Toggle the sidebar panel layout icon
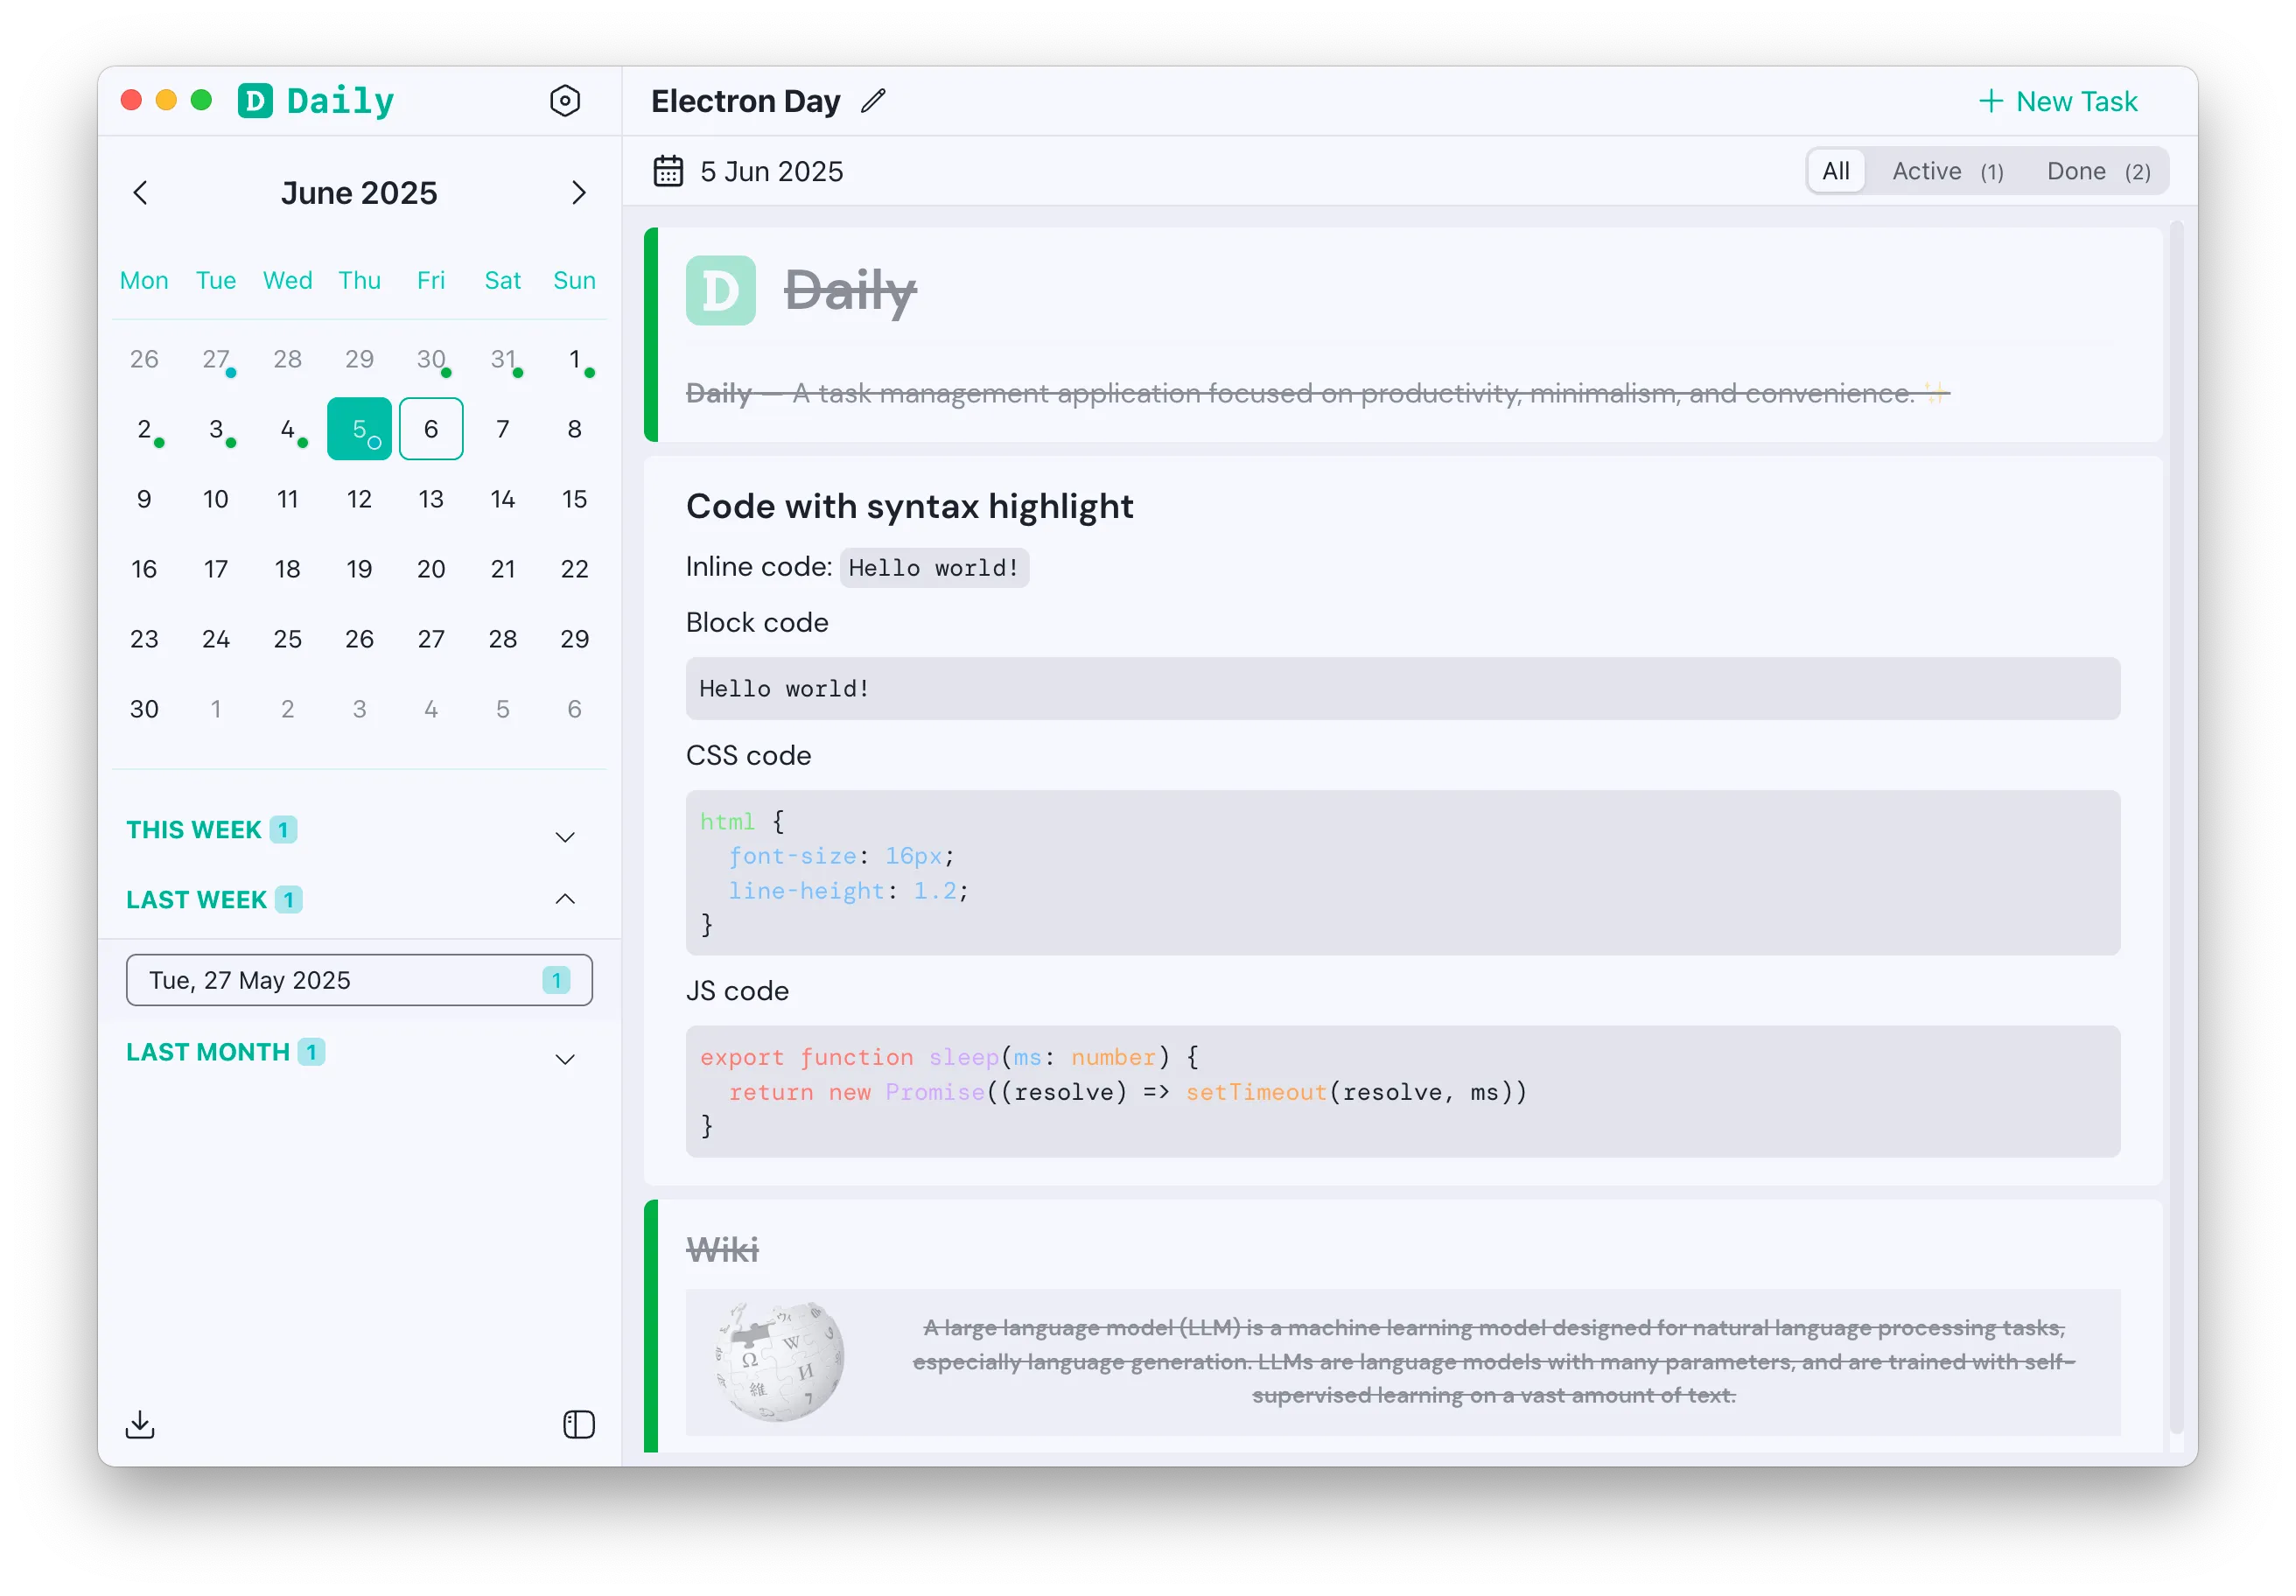Image resolution: width=2296 pixels, height=1596 pixels. click(579, 1424)
